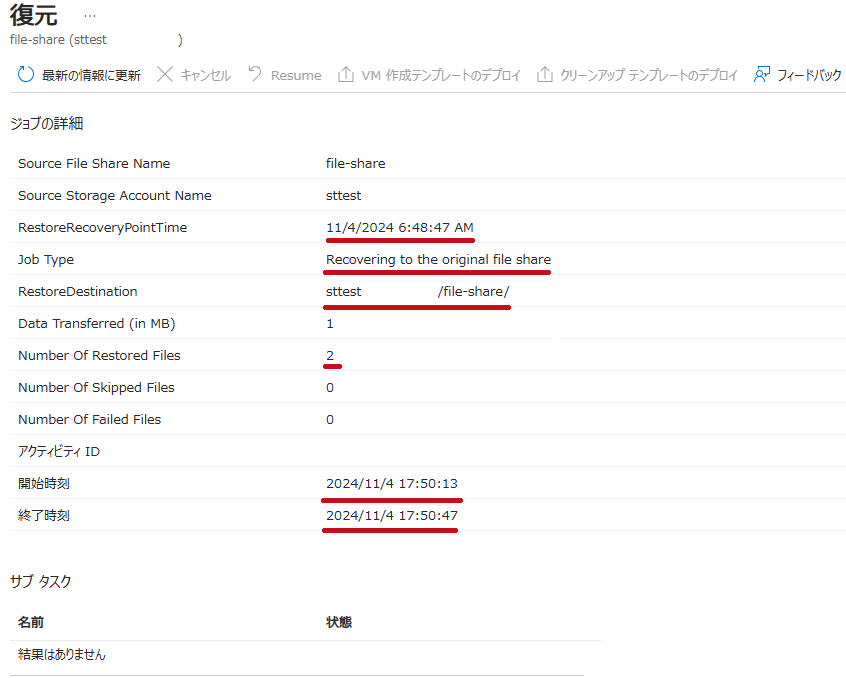Click the Resume arrow icon
The width and height of the screenshot is (846, 678).
255,74
